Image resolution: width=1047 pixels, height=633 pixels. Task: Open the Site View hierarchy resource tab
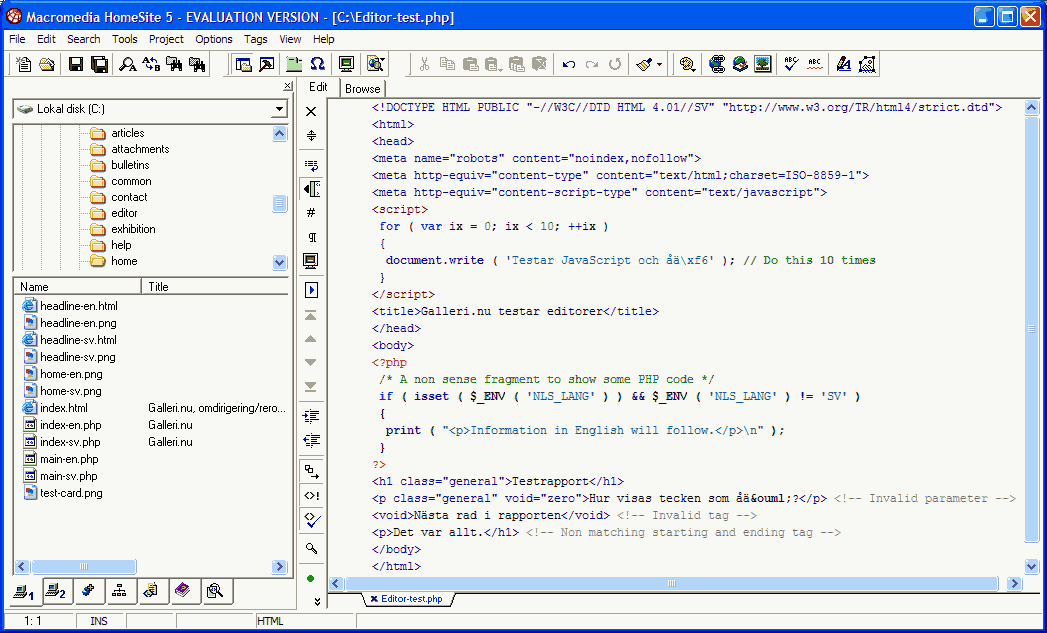[x=120, y=591]
